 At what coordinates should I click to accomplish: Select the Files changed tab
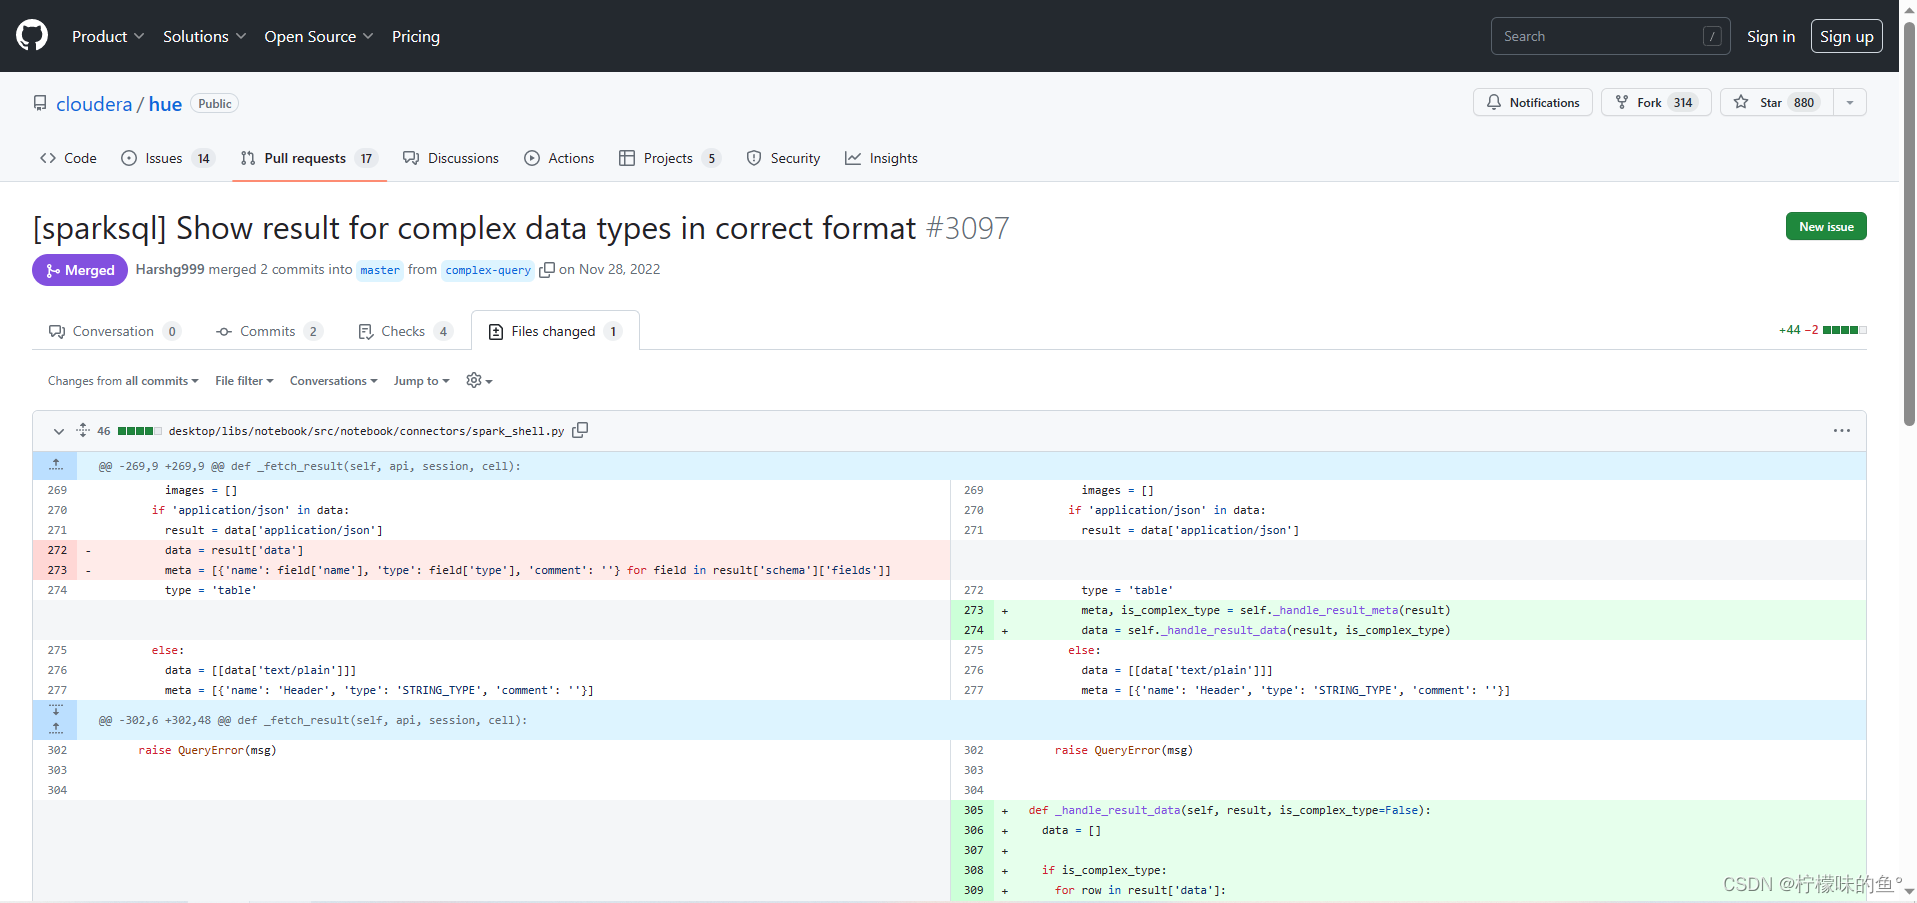(555, 331)
